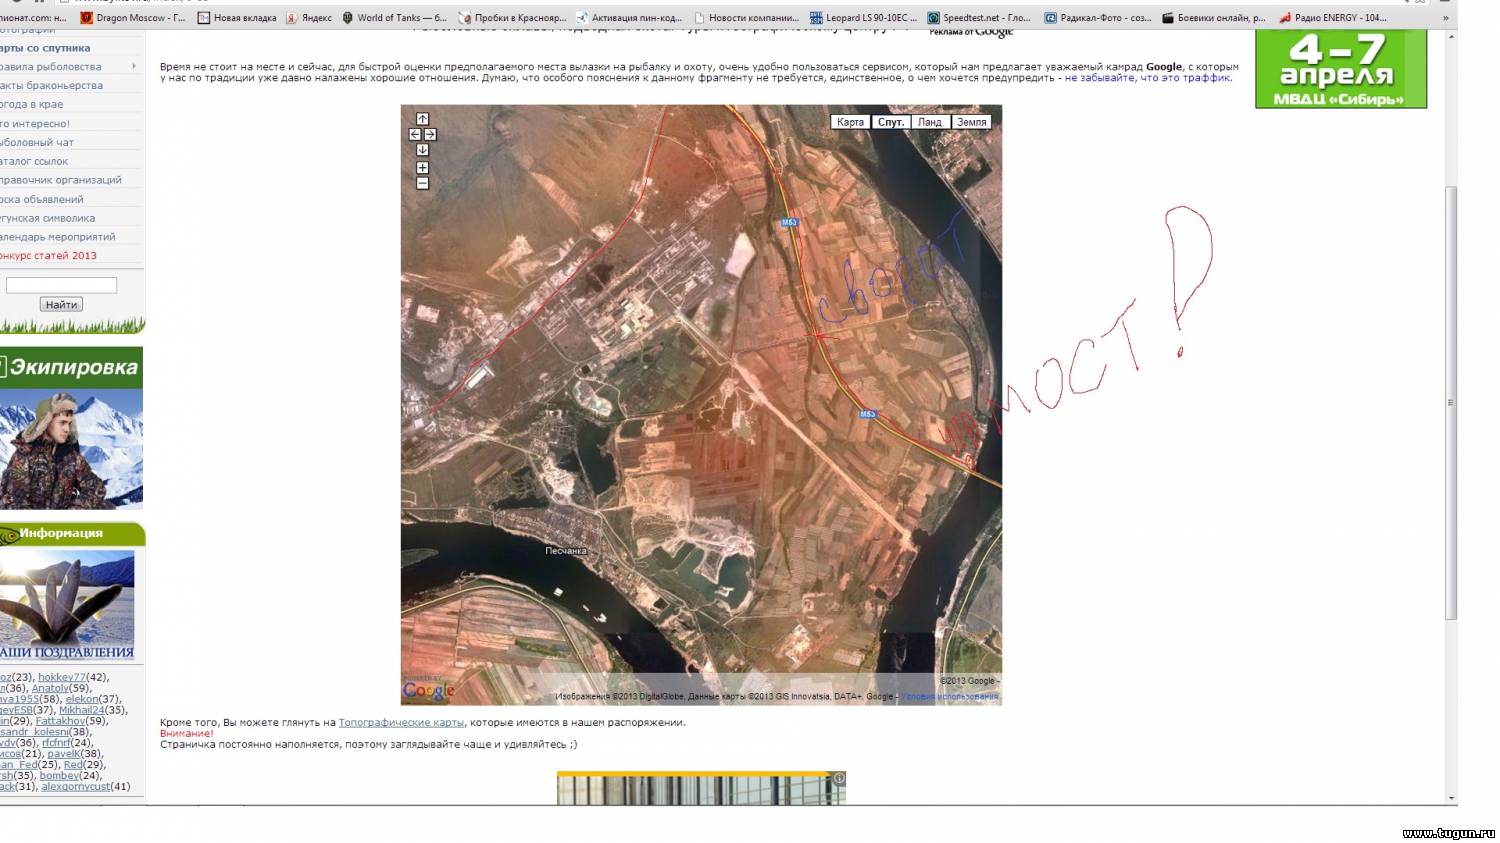
Task: Select the Спут. satellite map view
Action: [x=890, y=122]
